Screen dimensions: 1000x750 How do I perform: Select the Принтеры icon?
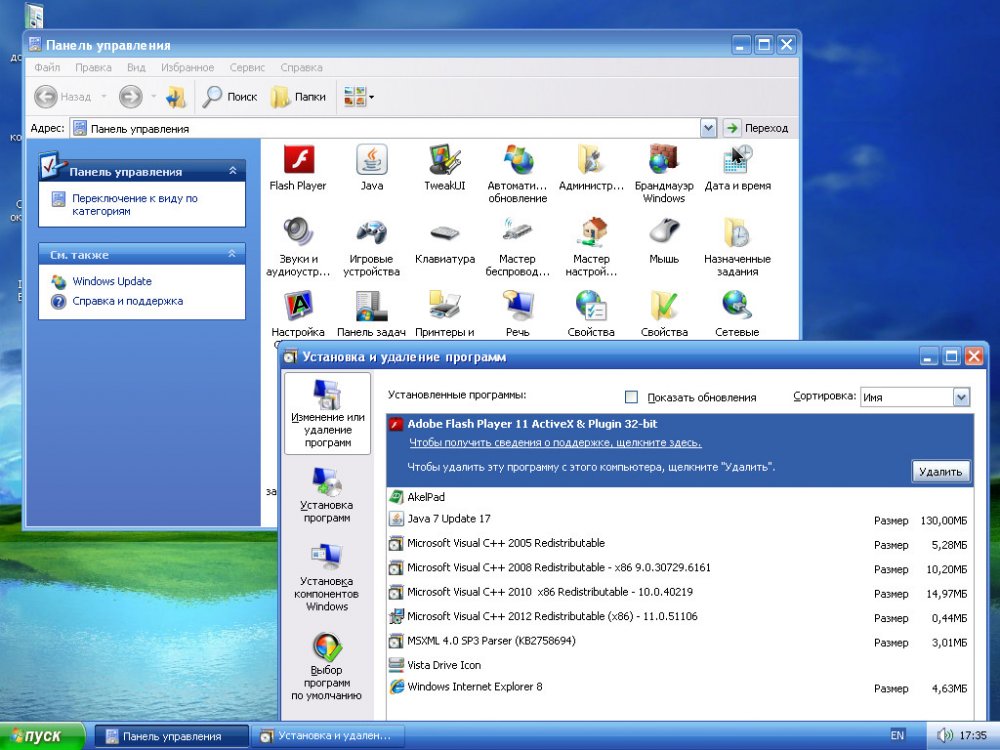click(x=445, y=314)
